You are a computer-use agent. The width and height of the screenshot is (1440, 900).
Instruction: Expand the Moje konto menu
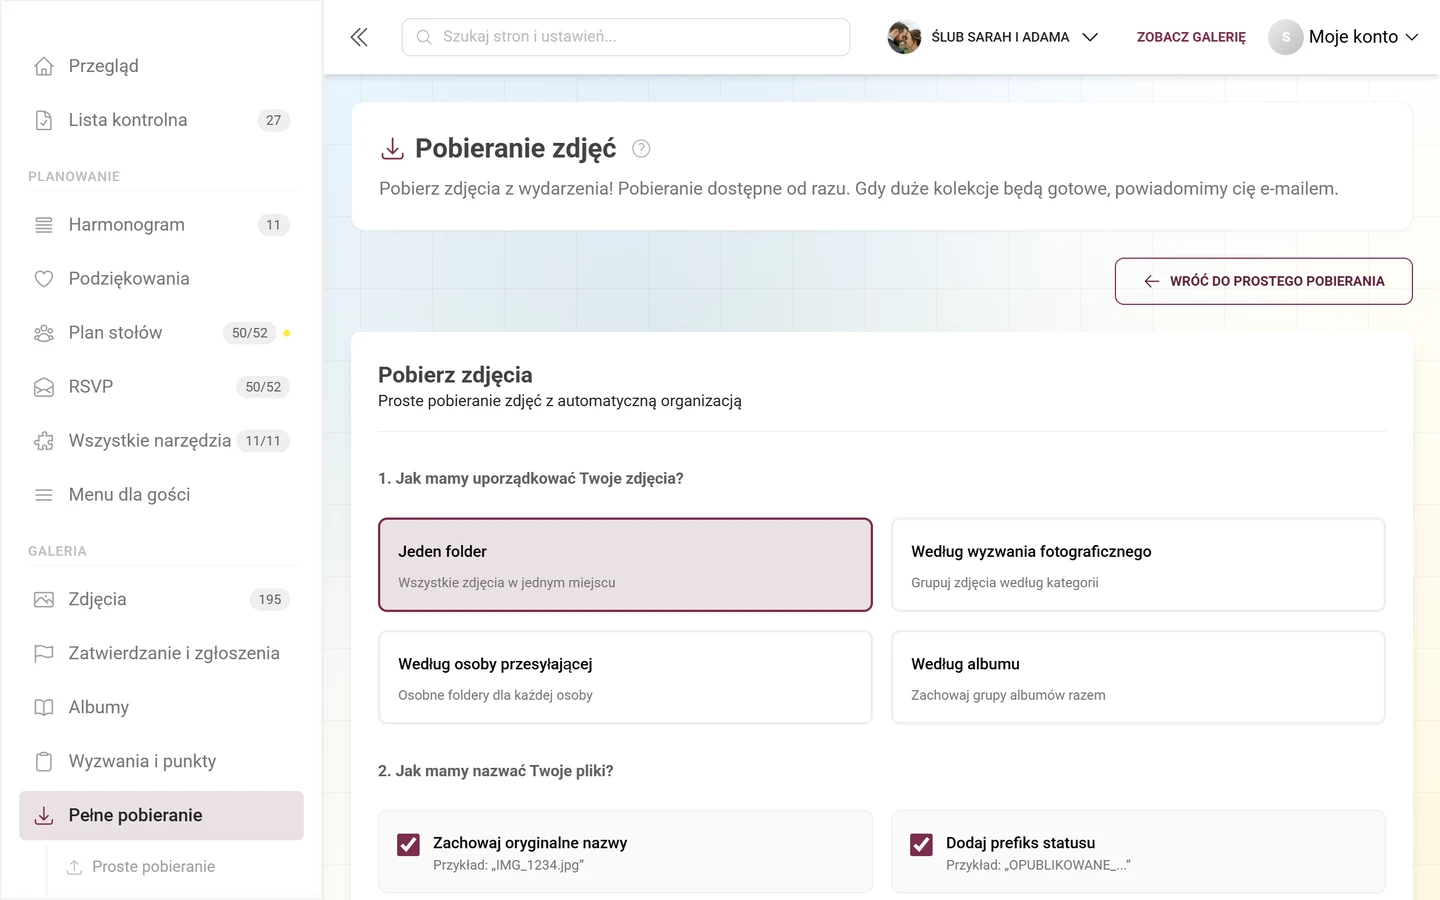(x=1344, y=37)
